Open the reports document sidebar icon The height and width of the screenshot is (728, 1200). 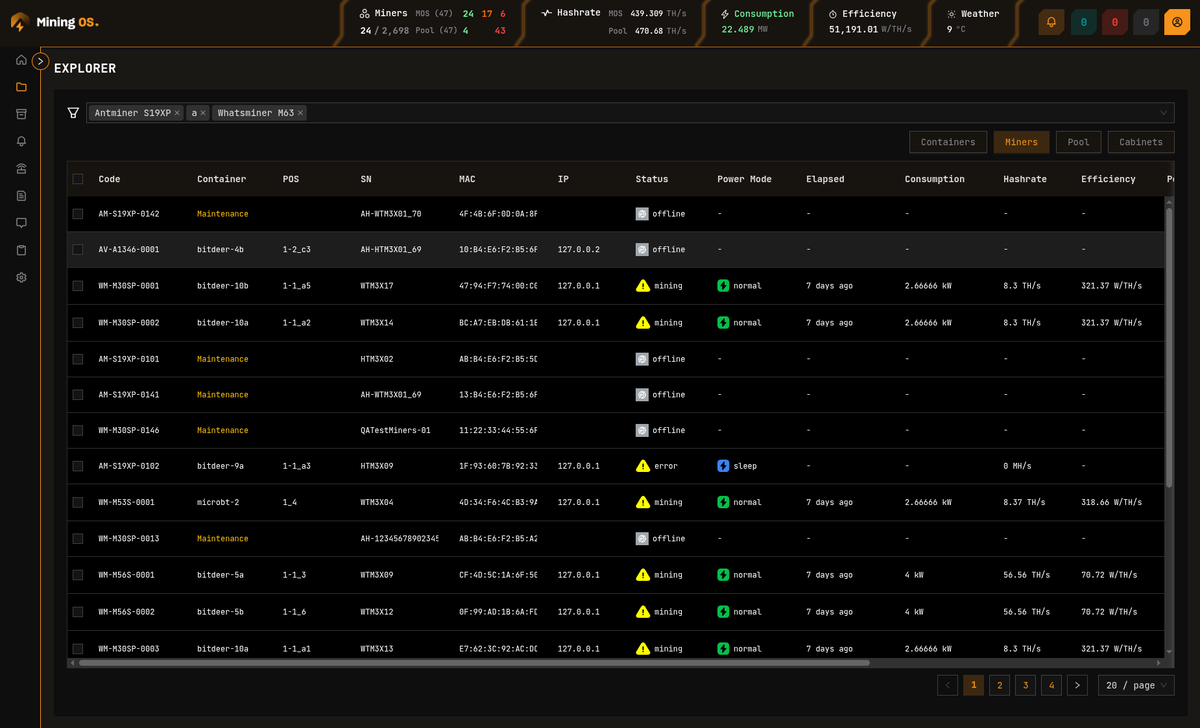coord(21,196)
